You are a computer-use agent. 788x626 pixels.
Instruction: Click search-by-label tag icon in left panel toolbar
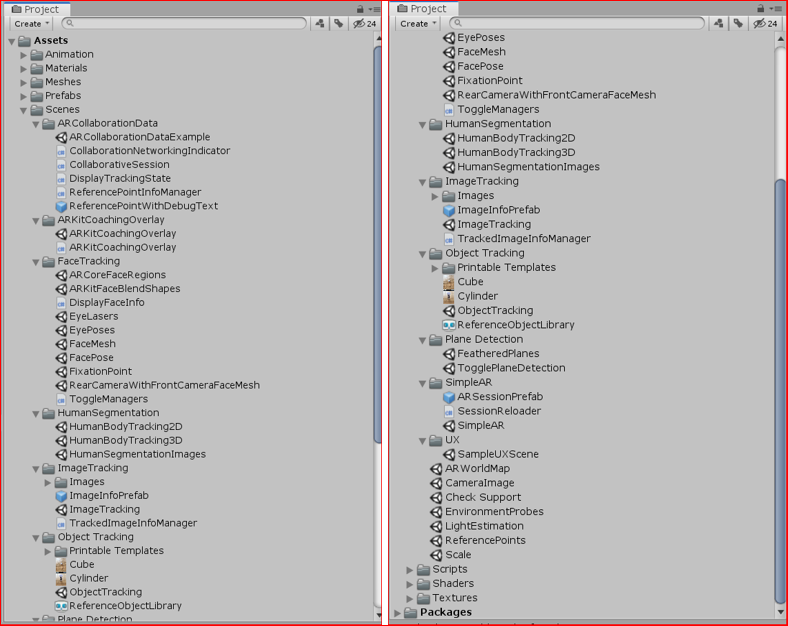click(x=339, y=24)
